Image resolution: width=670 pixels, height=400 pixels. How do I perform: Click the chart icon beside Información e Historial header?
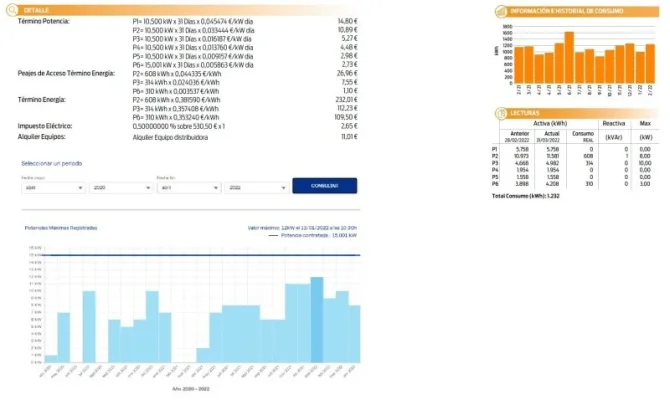(501, 11)
